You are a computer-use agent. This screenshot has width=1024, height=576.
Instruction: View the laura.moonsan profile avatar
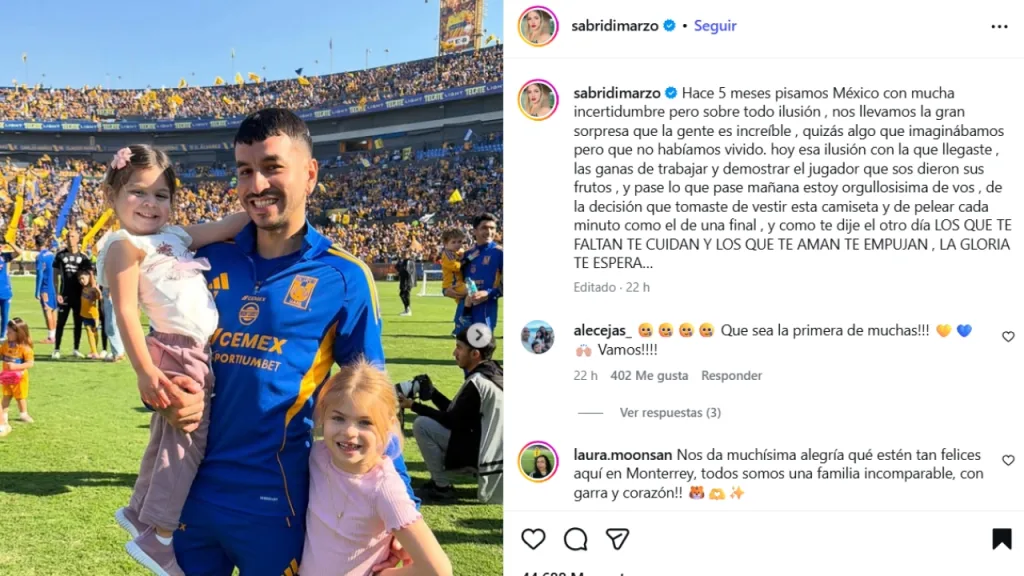click(538, 461)
